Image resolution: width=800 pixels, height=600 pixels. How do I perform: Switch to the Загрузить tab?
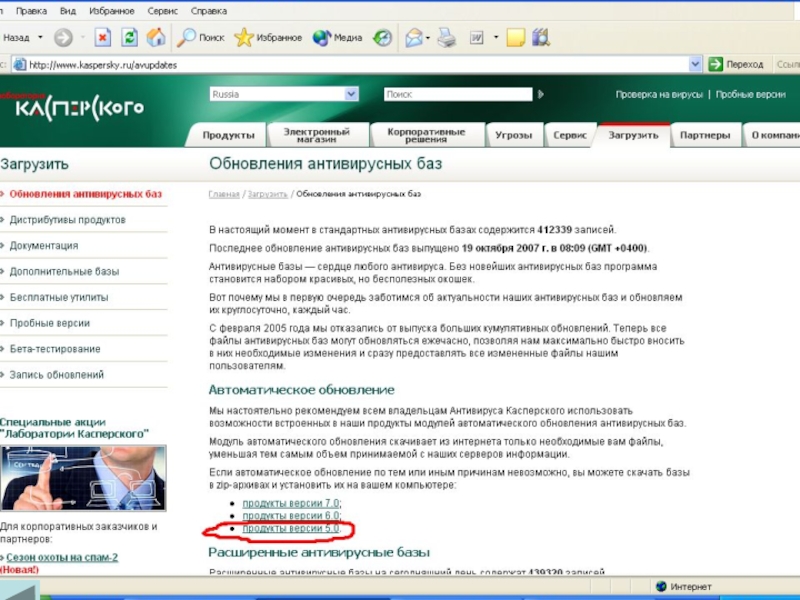(x=633, y=135)
